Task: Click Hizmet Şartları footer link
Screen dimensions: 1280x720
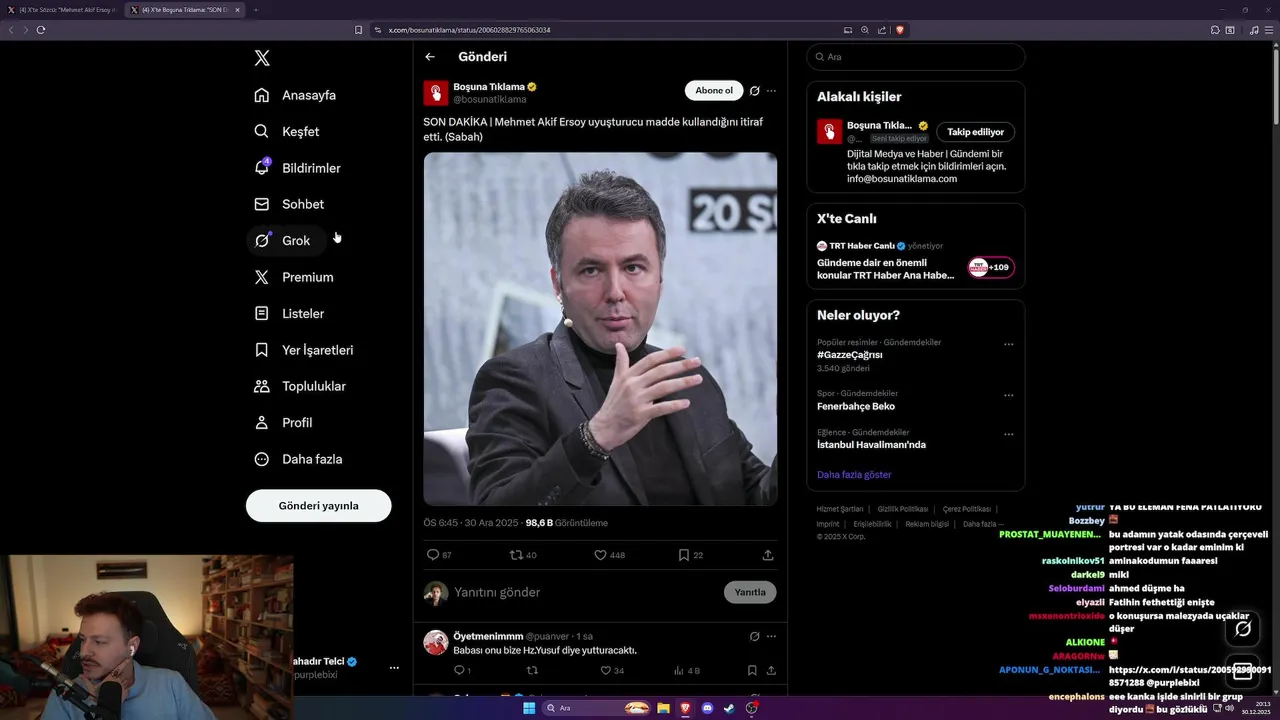Action: [x=840, y=509]
